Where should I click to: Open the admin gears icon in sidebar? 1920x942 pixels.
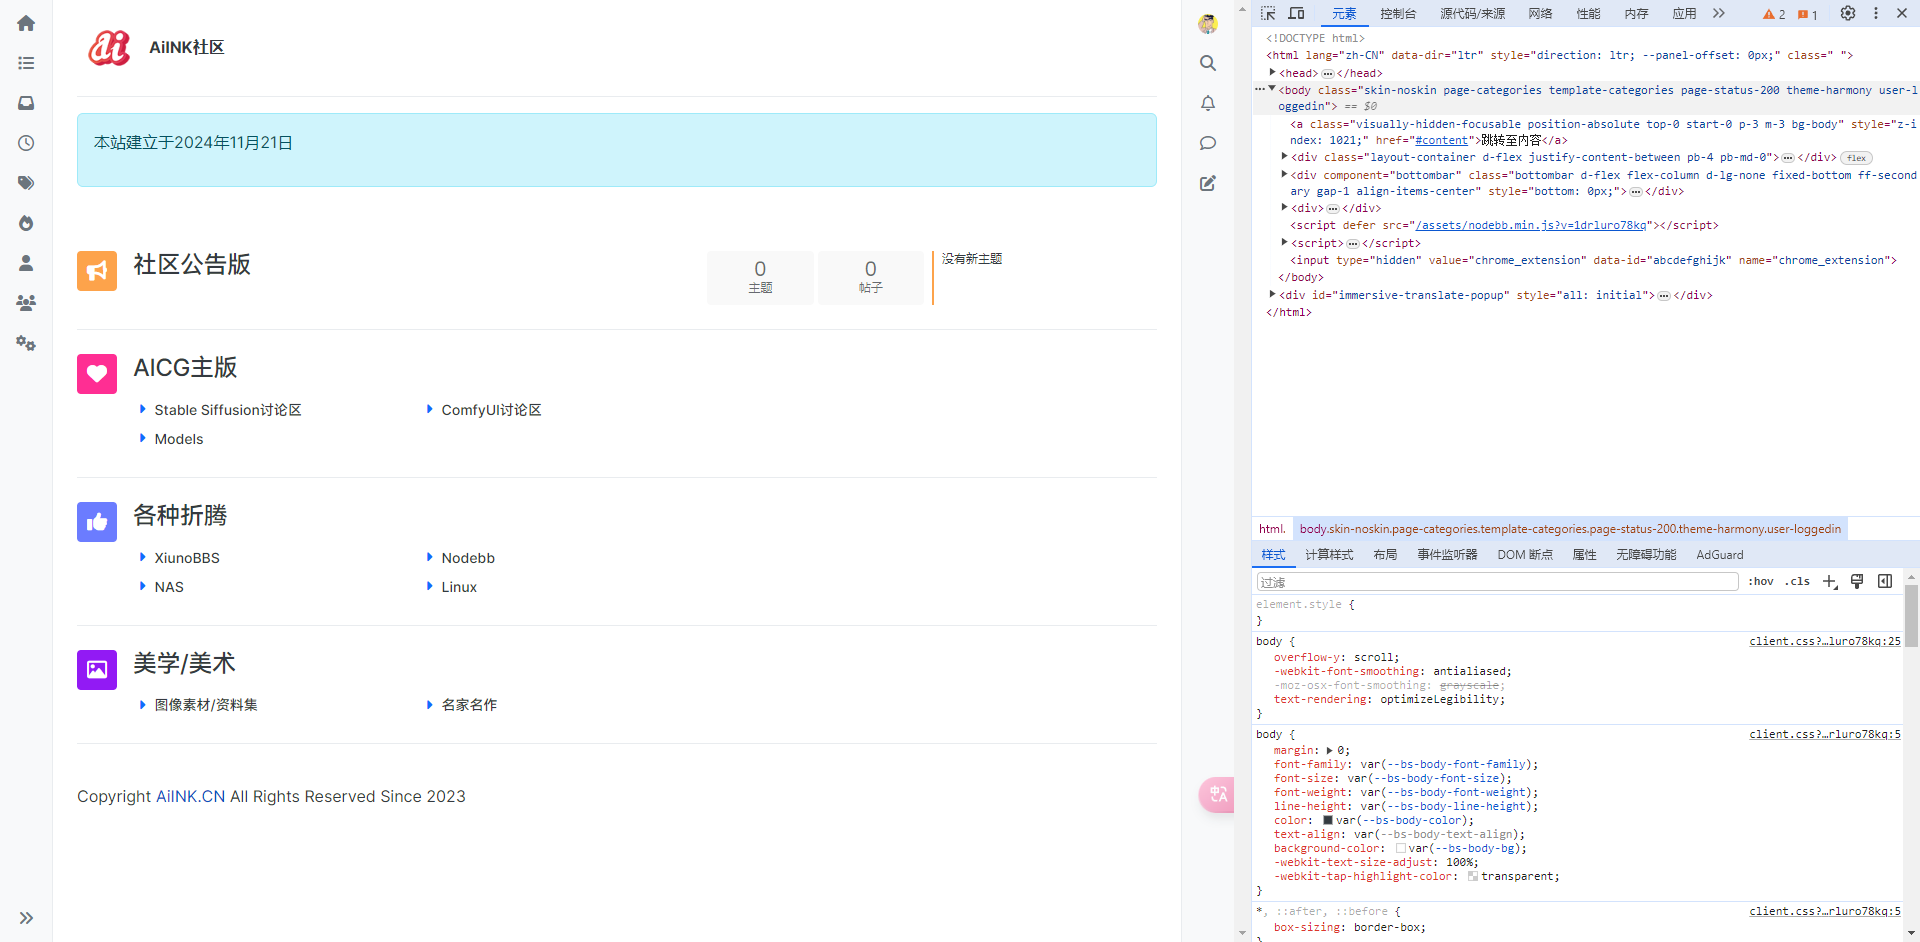(26, 343)
